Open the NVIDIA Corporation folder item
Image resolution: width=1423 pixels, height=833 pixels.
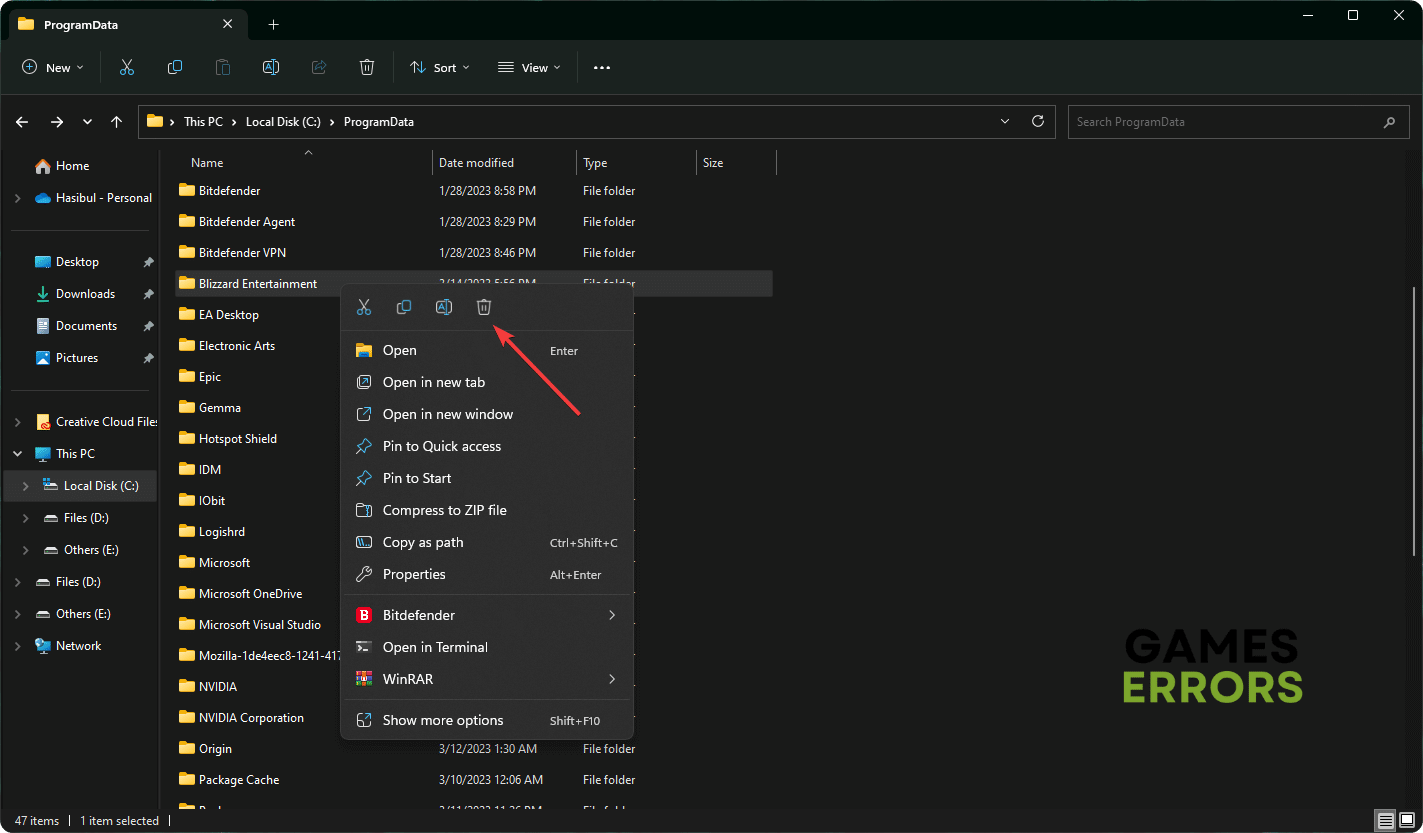coord(251,718)
